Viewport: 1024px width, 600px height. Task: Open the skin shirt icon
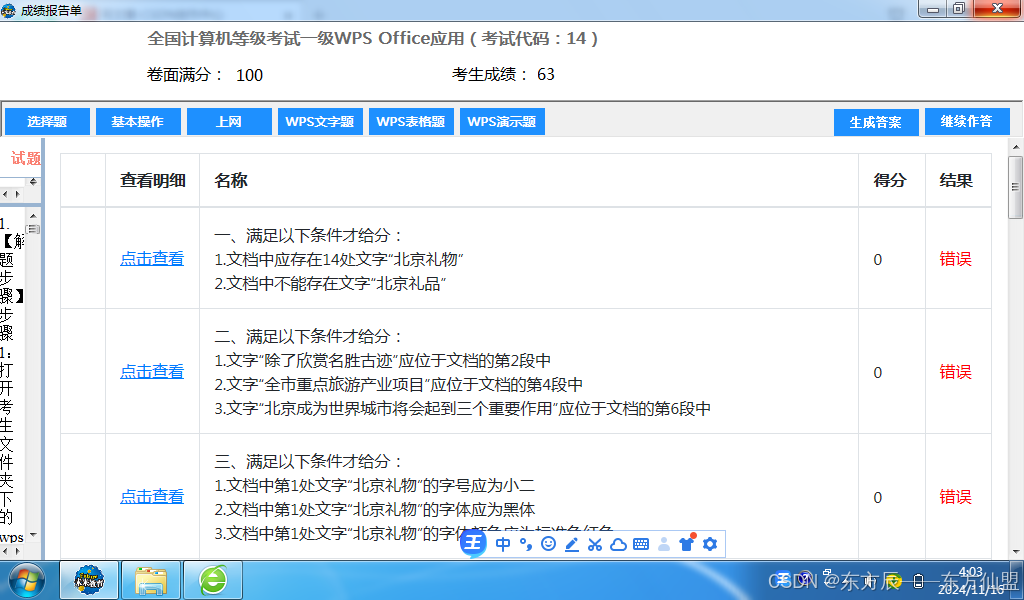tap(686, 543)
